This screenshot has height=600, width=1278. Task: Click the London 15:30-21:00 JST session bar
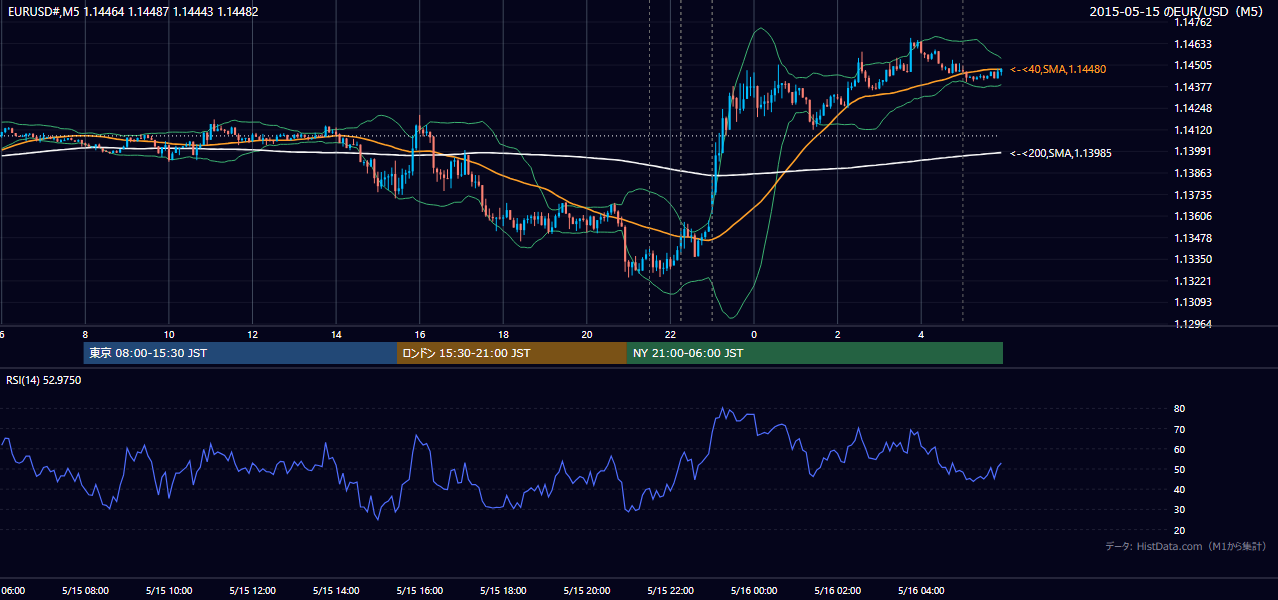pyautogui.click(x=512, y=353)
